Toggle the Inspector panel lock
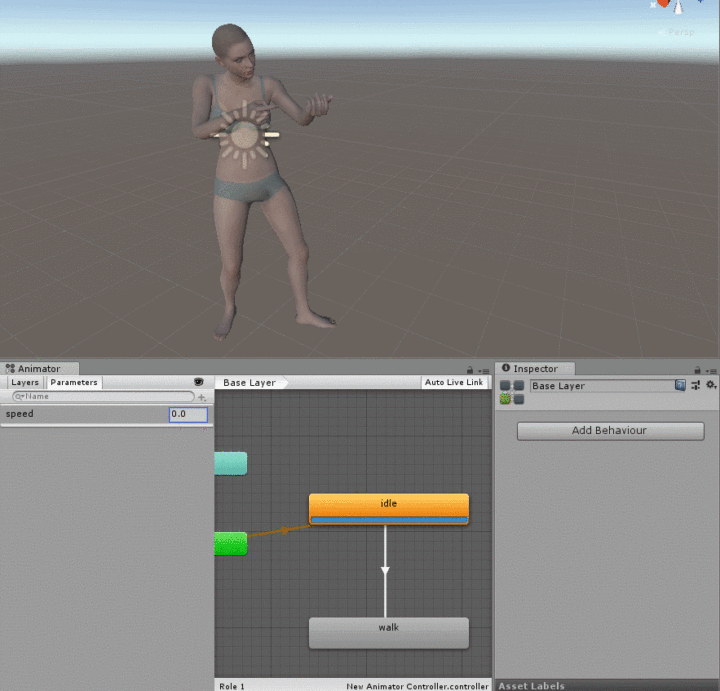This screenshot has width=720, height=691. point(698,369)
